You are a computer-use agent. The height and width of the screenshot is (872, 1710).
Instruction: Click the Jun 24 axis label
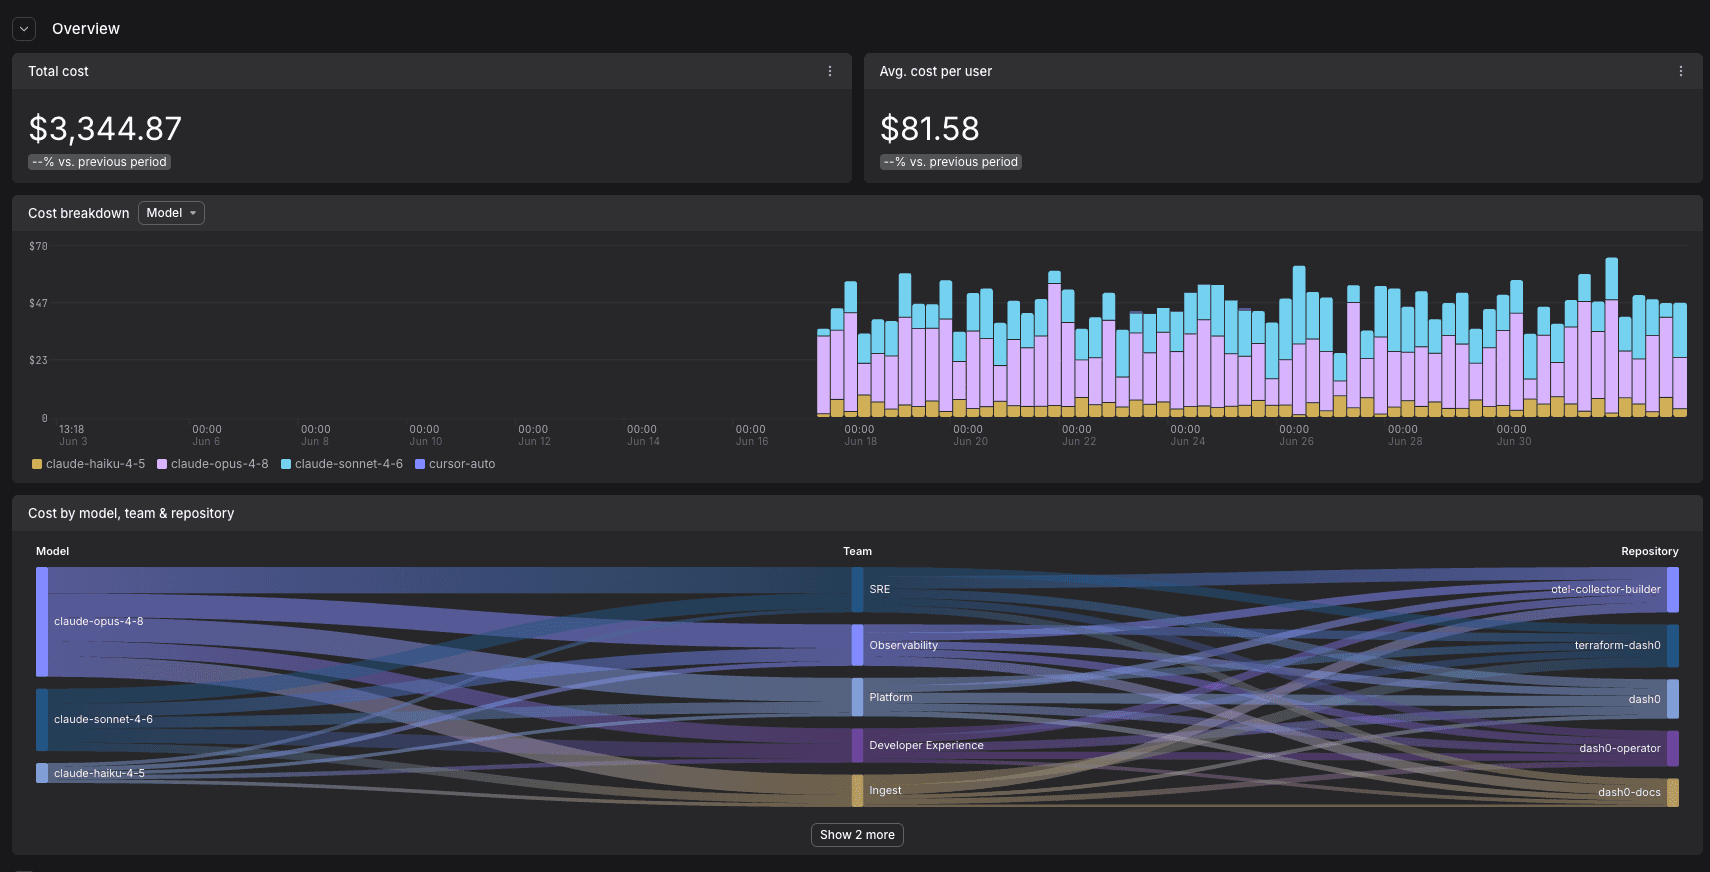(1187, 442)
